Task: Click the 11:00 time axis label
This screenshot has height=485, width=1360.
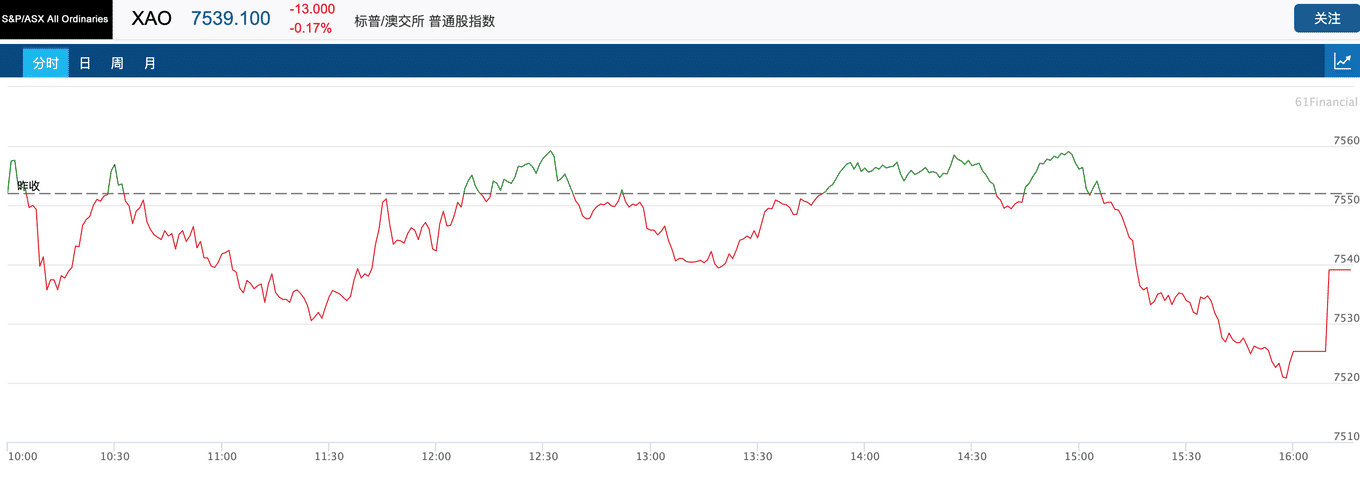Action: pyautogui.click(x=222, y=456)
